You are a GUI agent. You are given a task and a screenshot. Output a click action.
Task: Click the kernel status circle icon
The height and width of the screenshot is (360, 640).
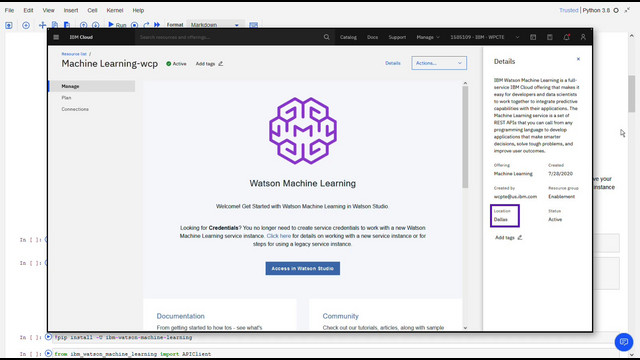tap(616, 10)
